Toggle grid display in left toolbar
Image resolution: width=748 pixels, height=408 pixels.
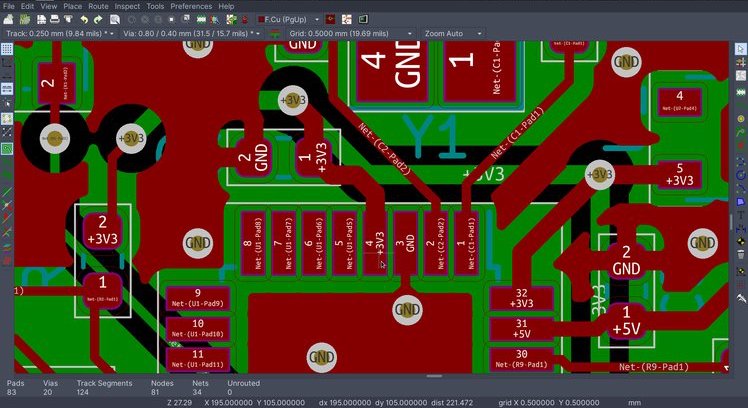click(6, 48)
